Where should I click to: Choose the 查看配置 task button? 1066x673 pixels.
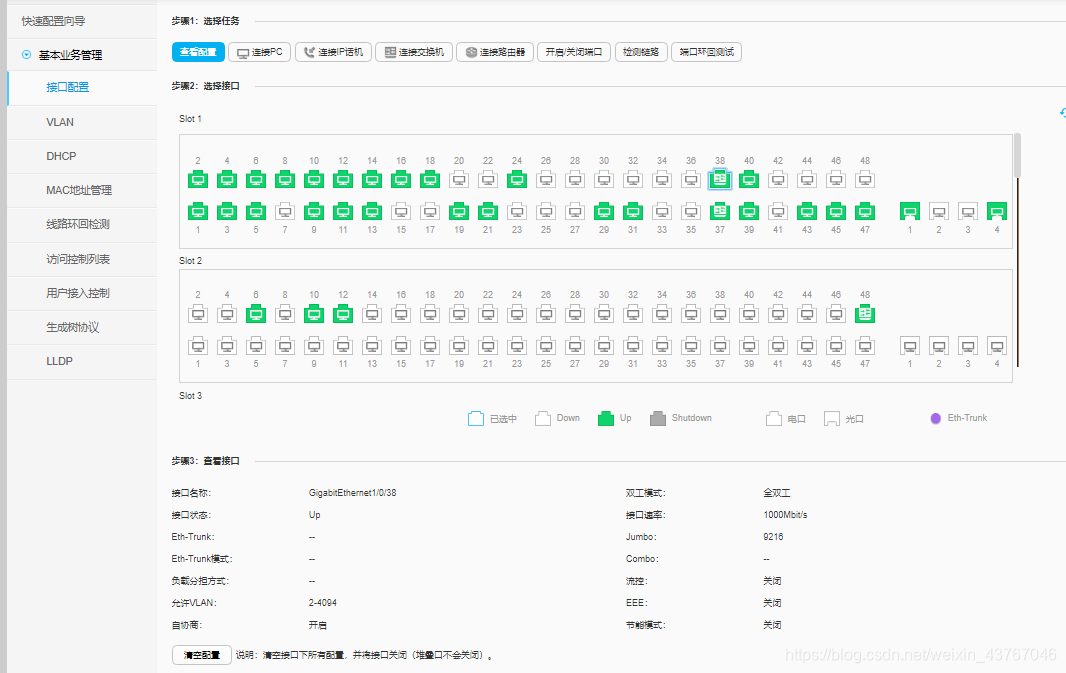click(x=198, y=52)
